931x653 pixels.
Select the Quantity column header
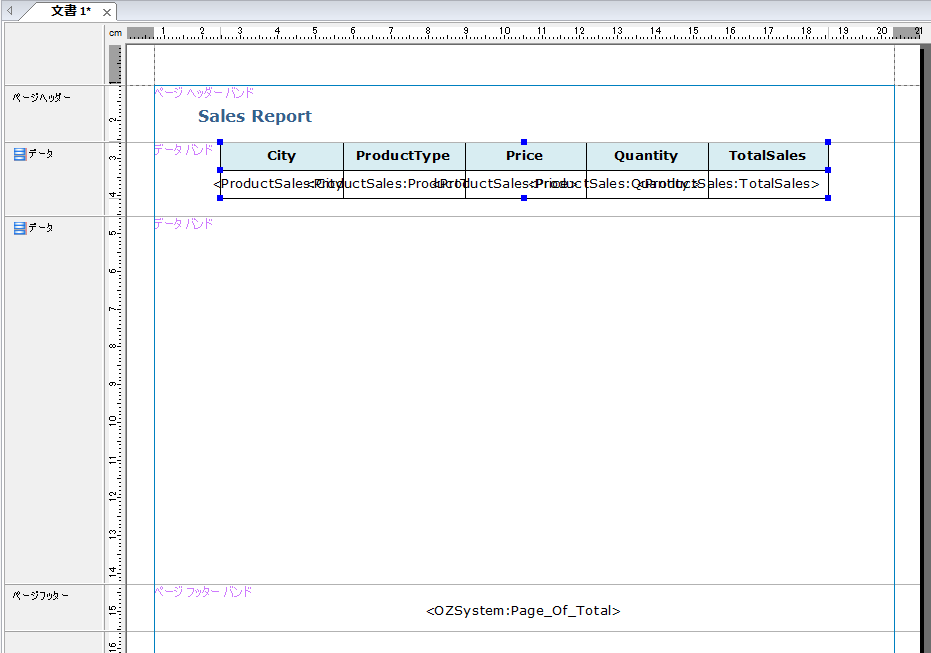(x=646, y=156)
